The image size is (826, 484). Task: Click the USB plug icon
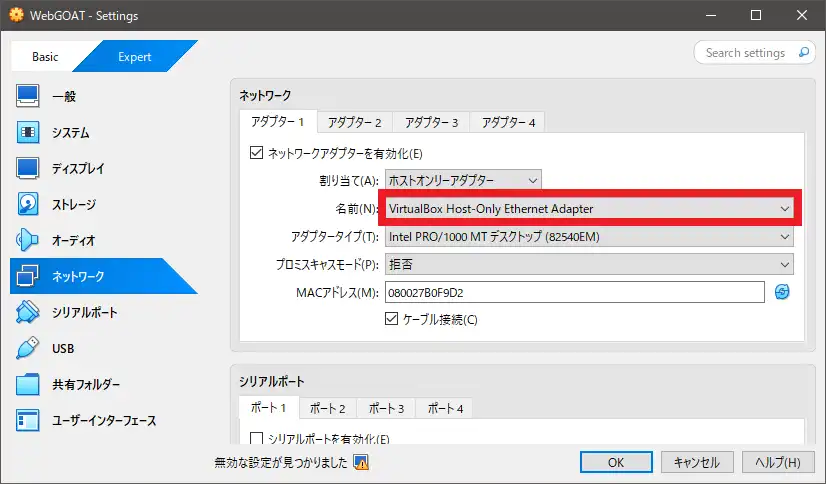coord(27,348)
